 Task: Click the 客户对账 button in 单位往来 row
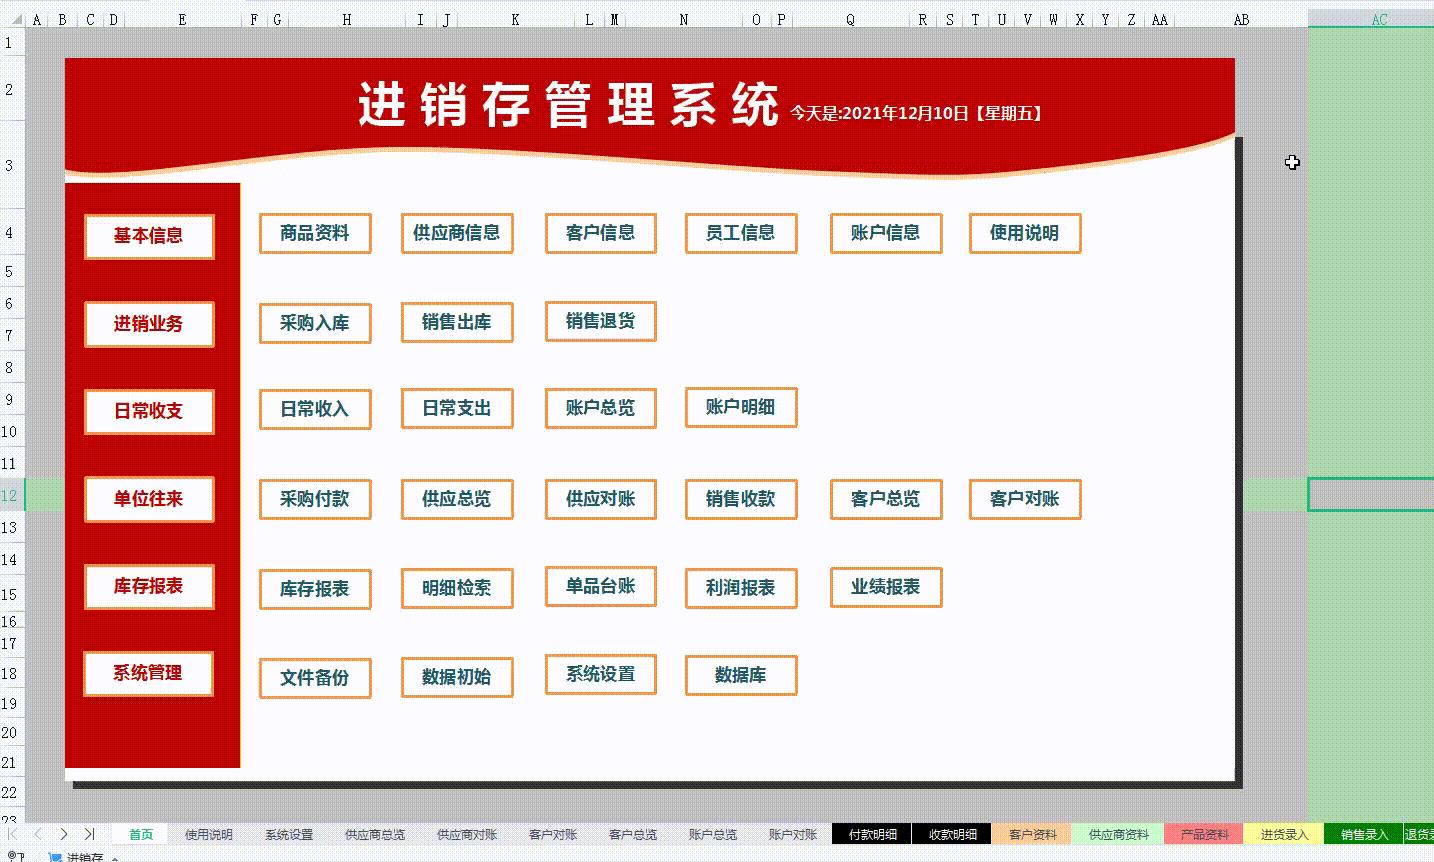click(1025, 499)
